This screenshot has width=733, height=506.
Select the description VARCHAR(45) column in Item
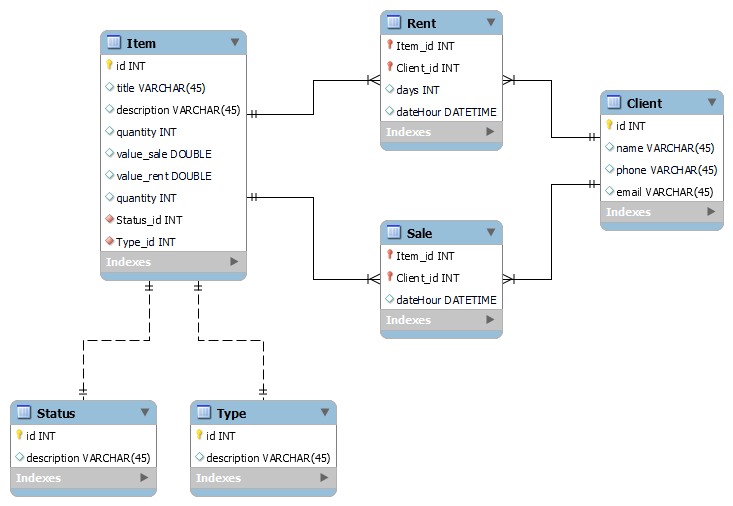173,110
